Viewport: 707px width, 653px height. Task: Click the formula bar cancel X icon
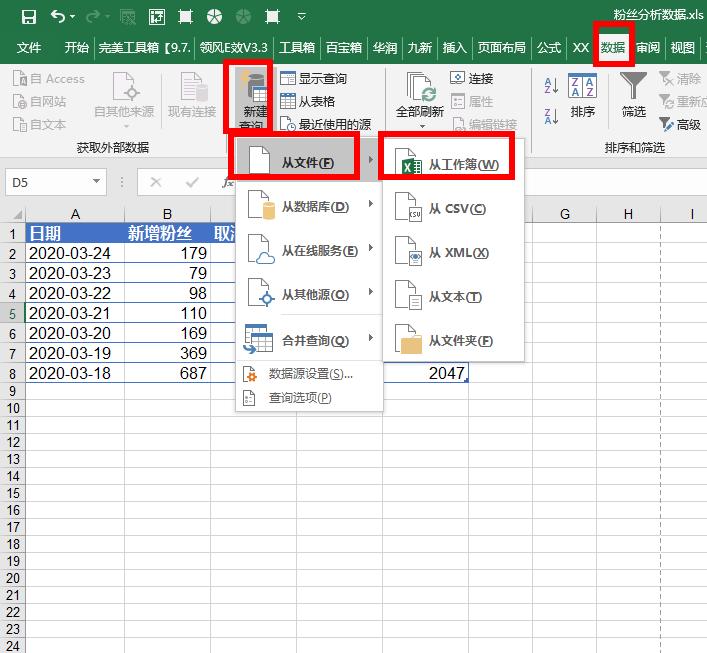(x=156, y=182)
